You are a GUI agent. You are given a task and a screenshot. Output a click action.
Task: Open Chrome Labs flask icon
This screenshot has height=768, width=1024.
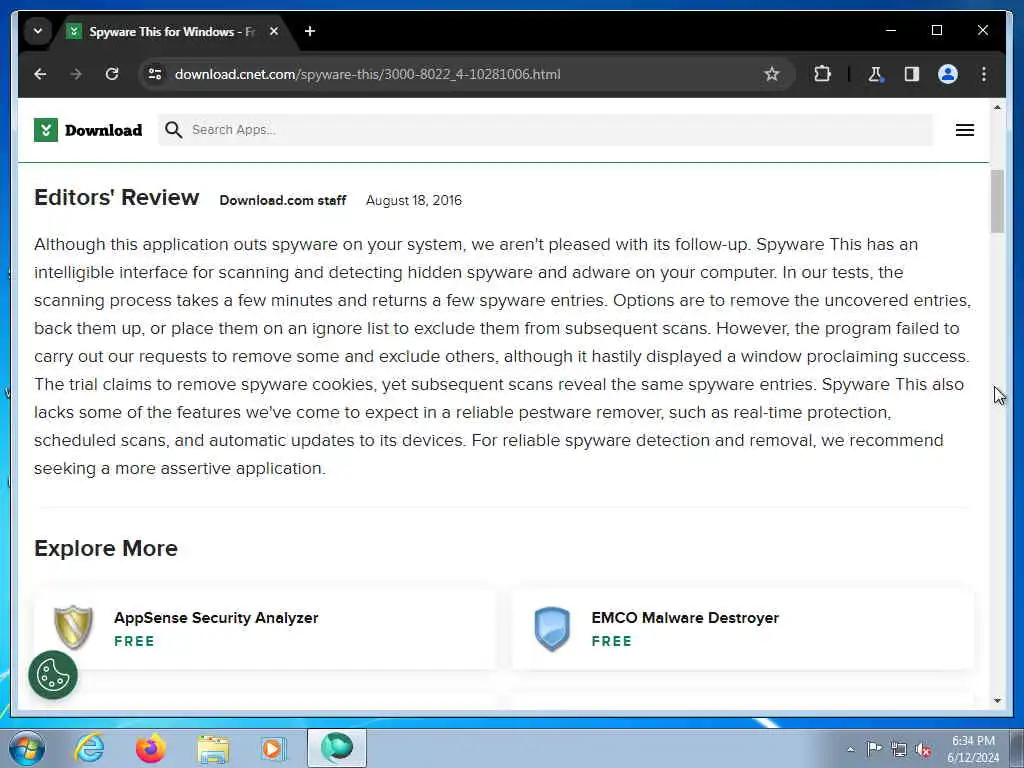pyautogui.click(x=875, y=74)
